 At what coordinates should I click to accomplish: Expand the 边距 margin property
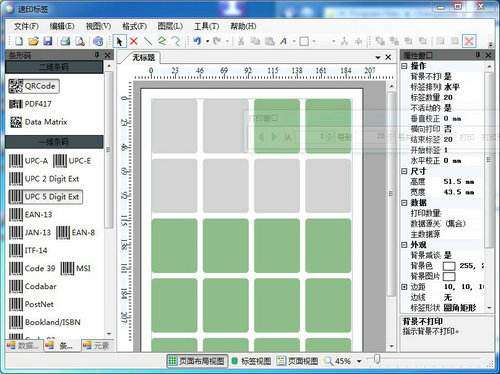tap(404, 287)
